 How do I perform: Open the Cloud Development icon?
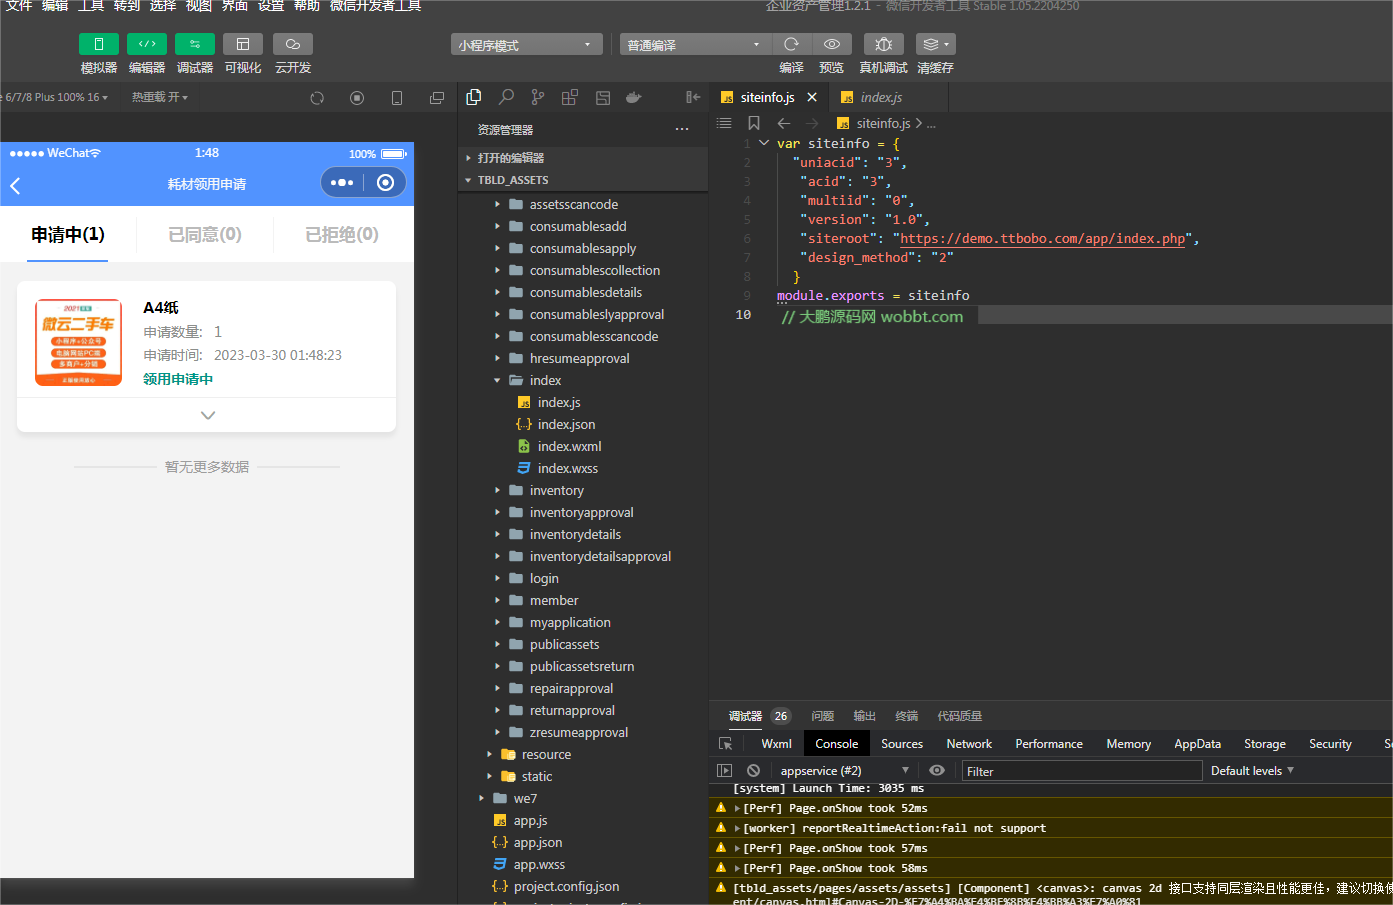click(292, 44)
